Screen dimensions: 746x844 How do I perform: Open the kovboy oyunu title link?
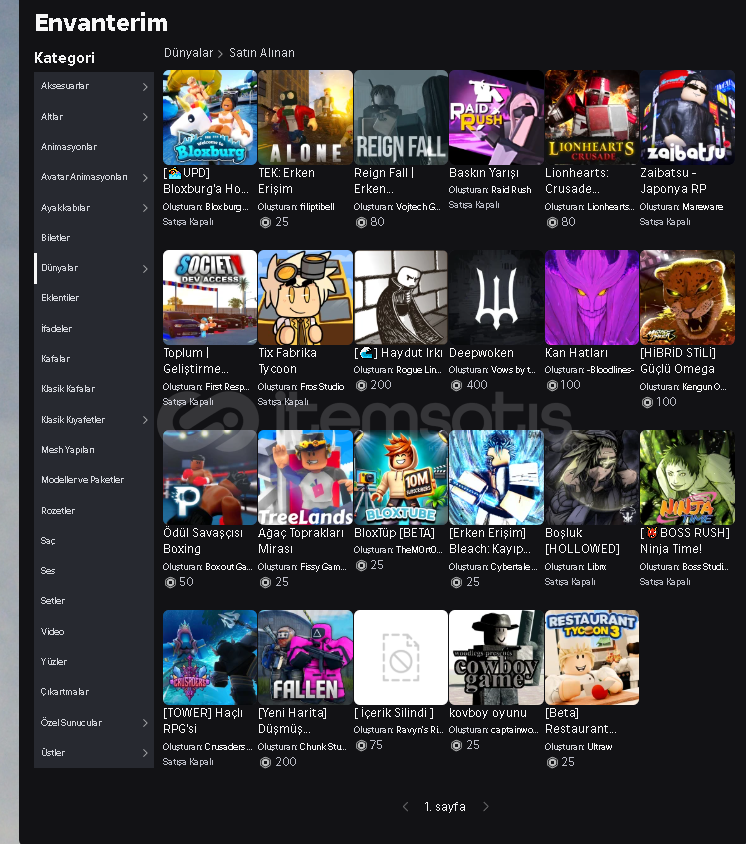pos(488,713)
